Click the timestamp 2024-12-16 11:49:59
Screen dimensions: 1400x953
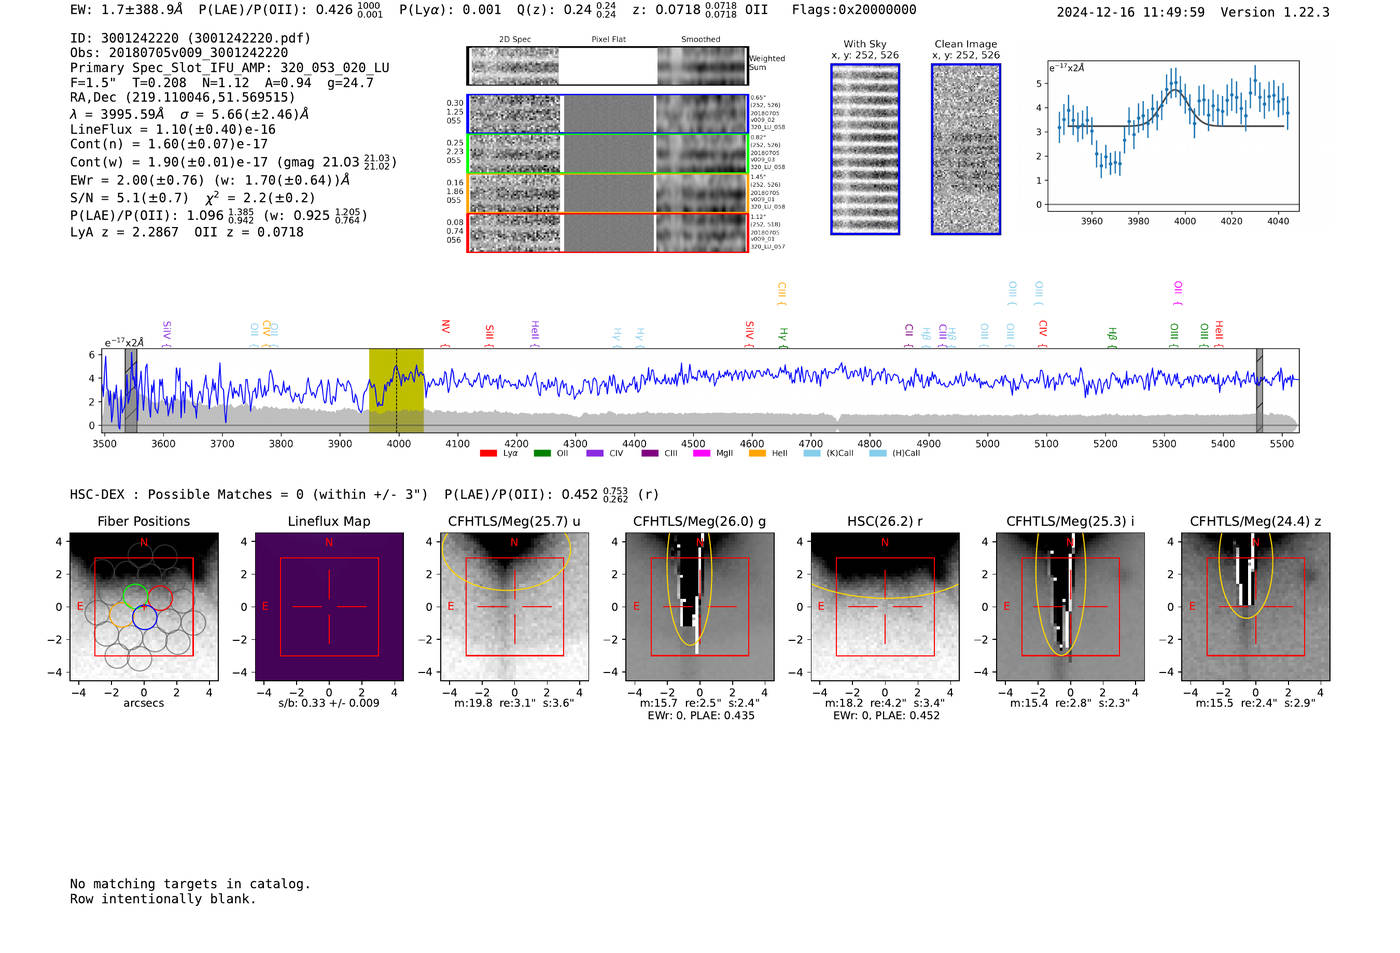[1131, 13]
